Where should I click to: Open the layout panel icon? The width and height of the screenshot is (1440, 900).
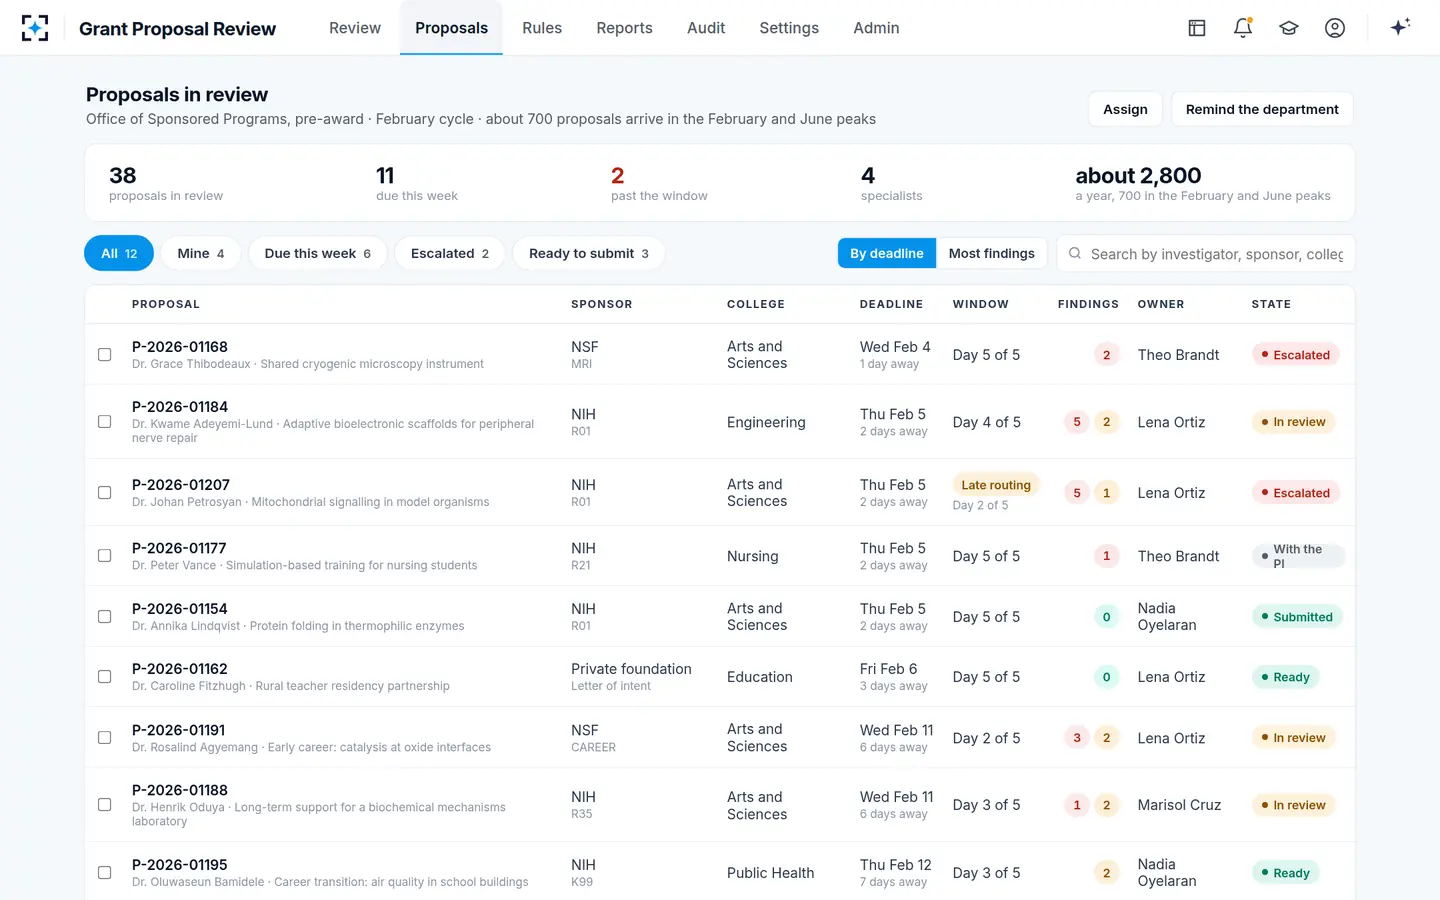pos(1197,28)
